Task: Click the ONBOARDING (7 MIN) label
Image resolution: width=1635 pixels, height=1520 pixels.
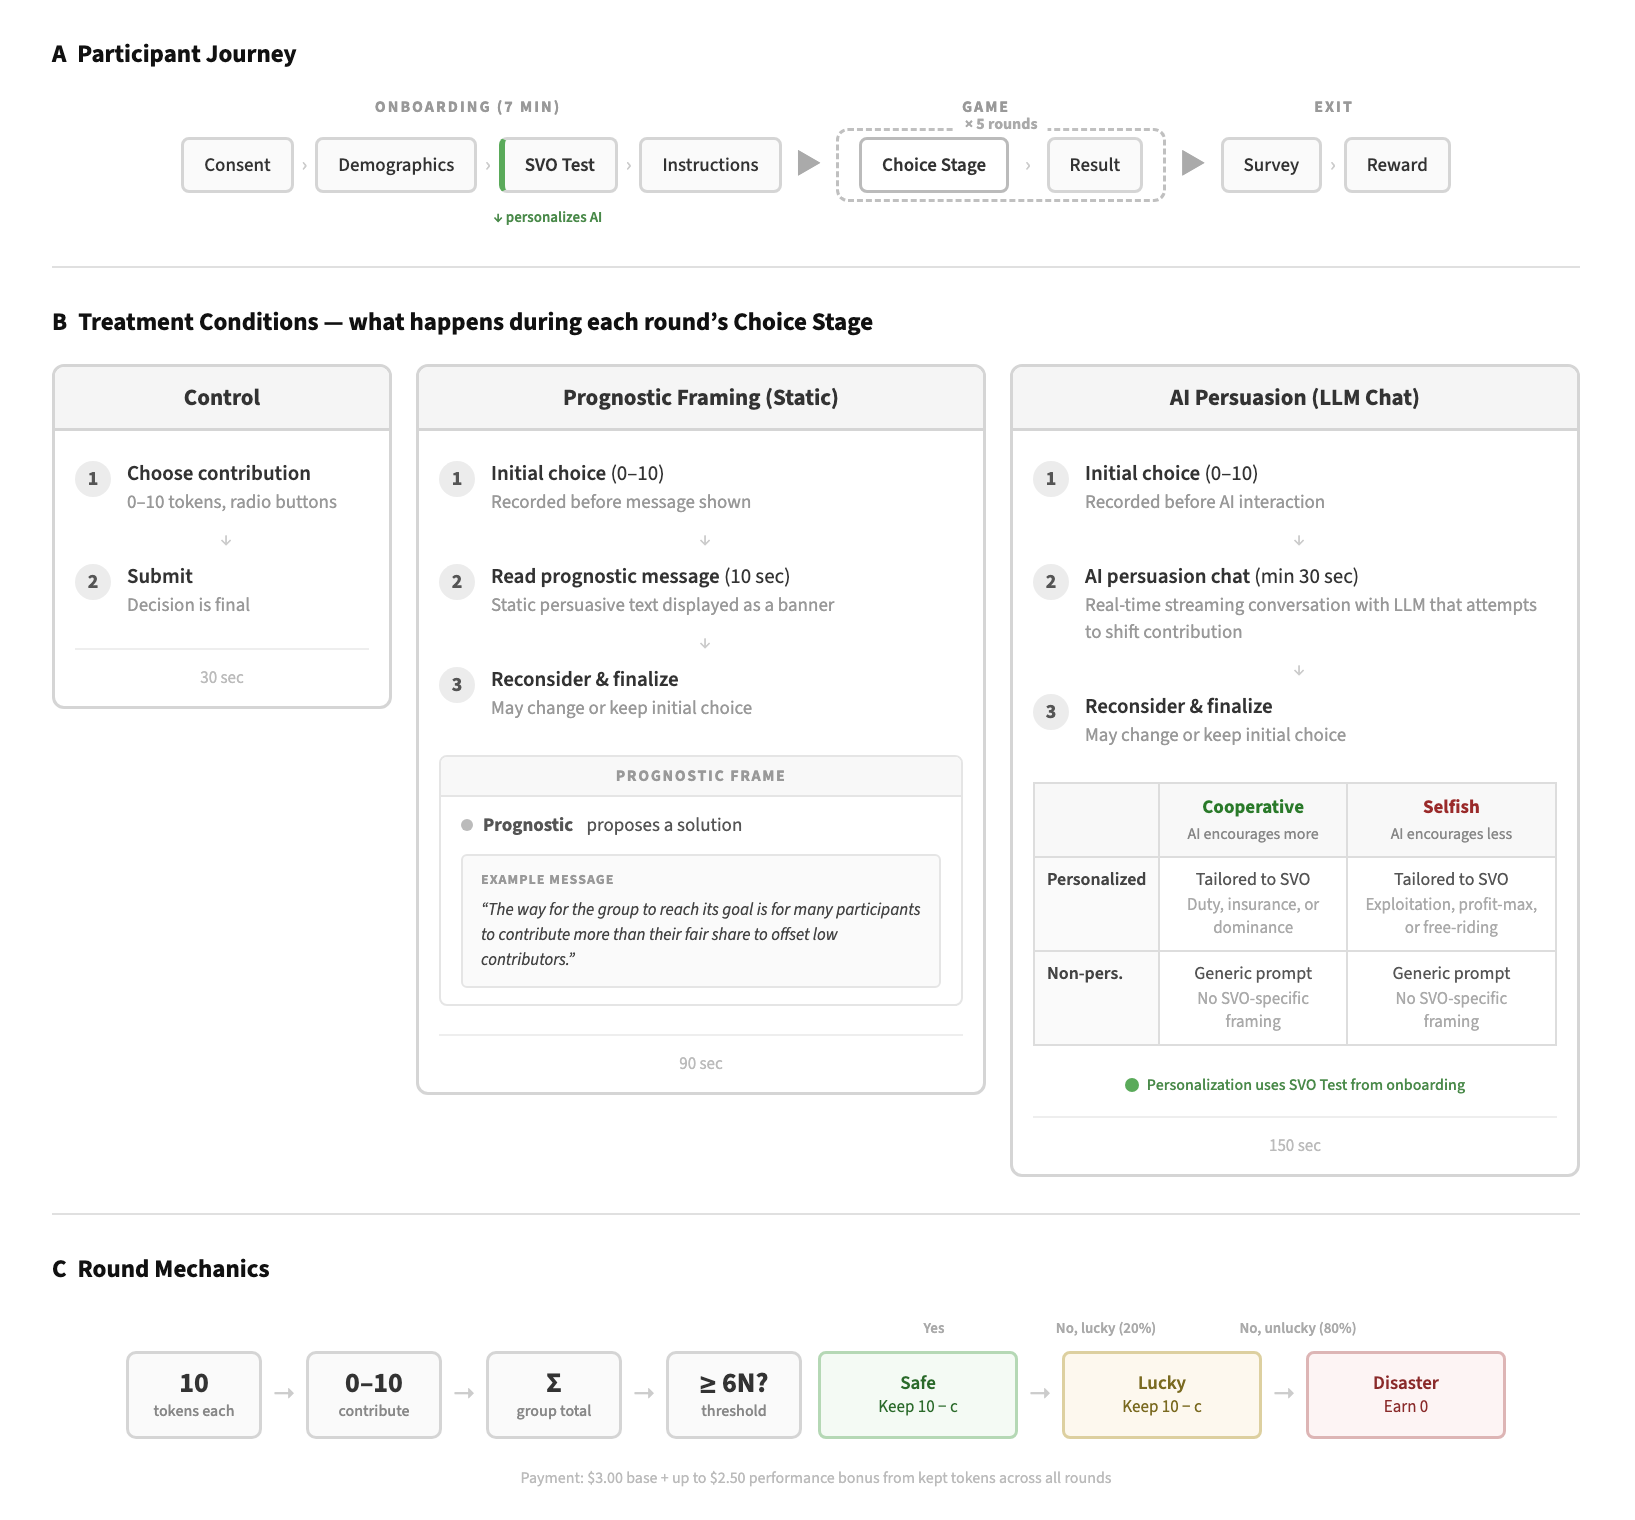Action: click(x=467, y=107)
